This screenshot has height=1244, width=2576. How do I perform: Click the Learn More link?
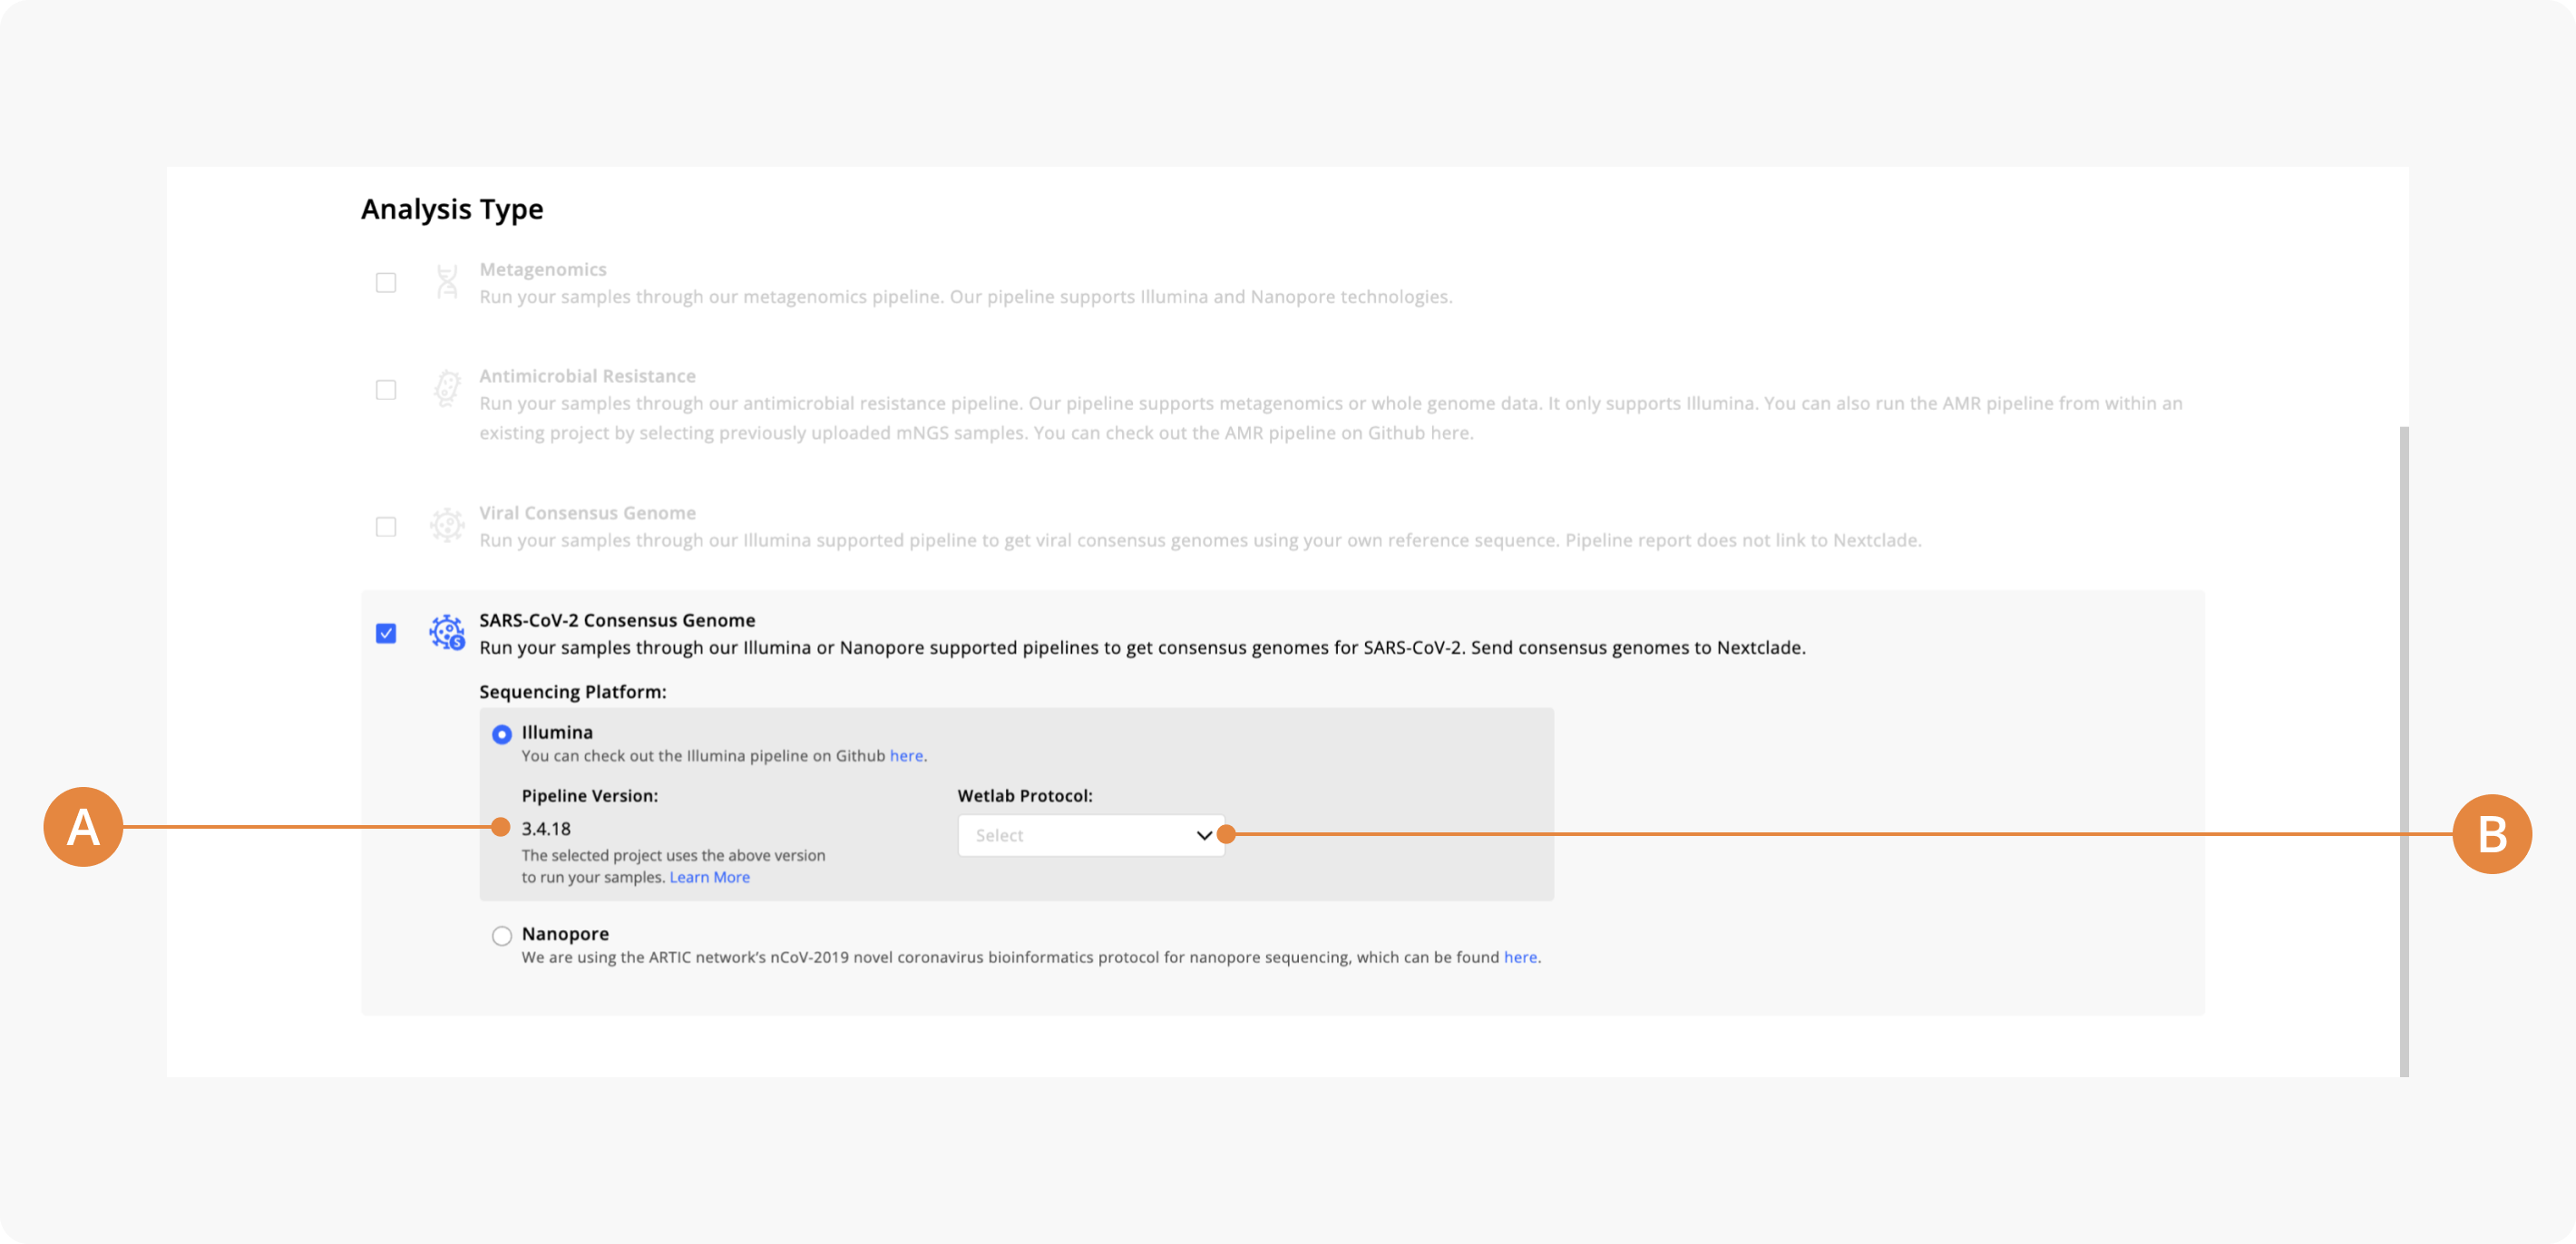point(709,877)
